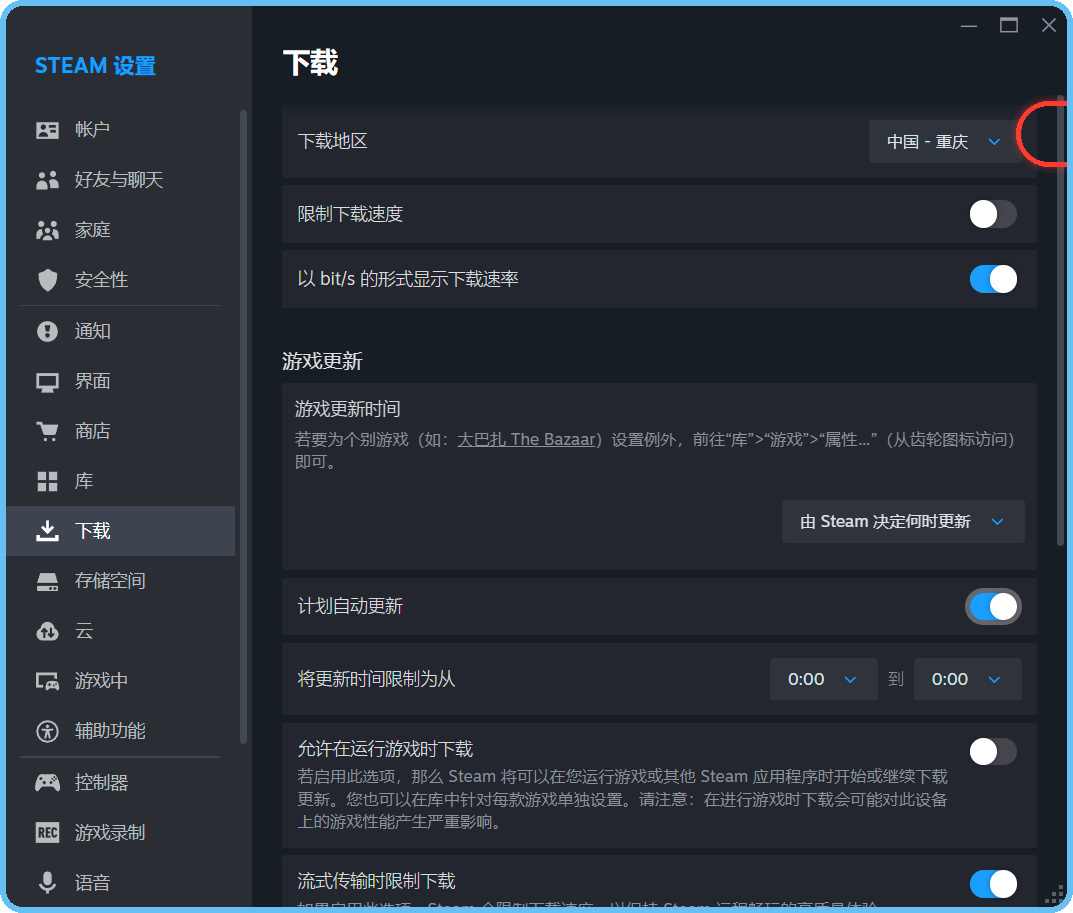Screen dimensions: 1073x913
Task: Click the STEAM 设置 title
Action: click(95, 66)
